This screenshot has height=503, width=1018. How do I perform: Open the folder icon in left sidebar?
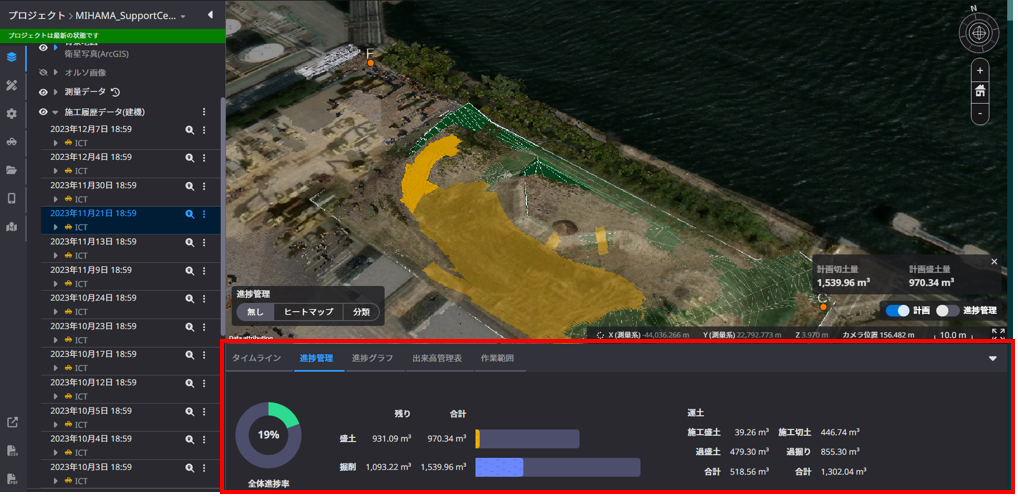coord(12,170)
